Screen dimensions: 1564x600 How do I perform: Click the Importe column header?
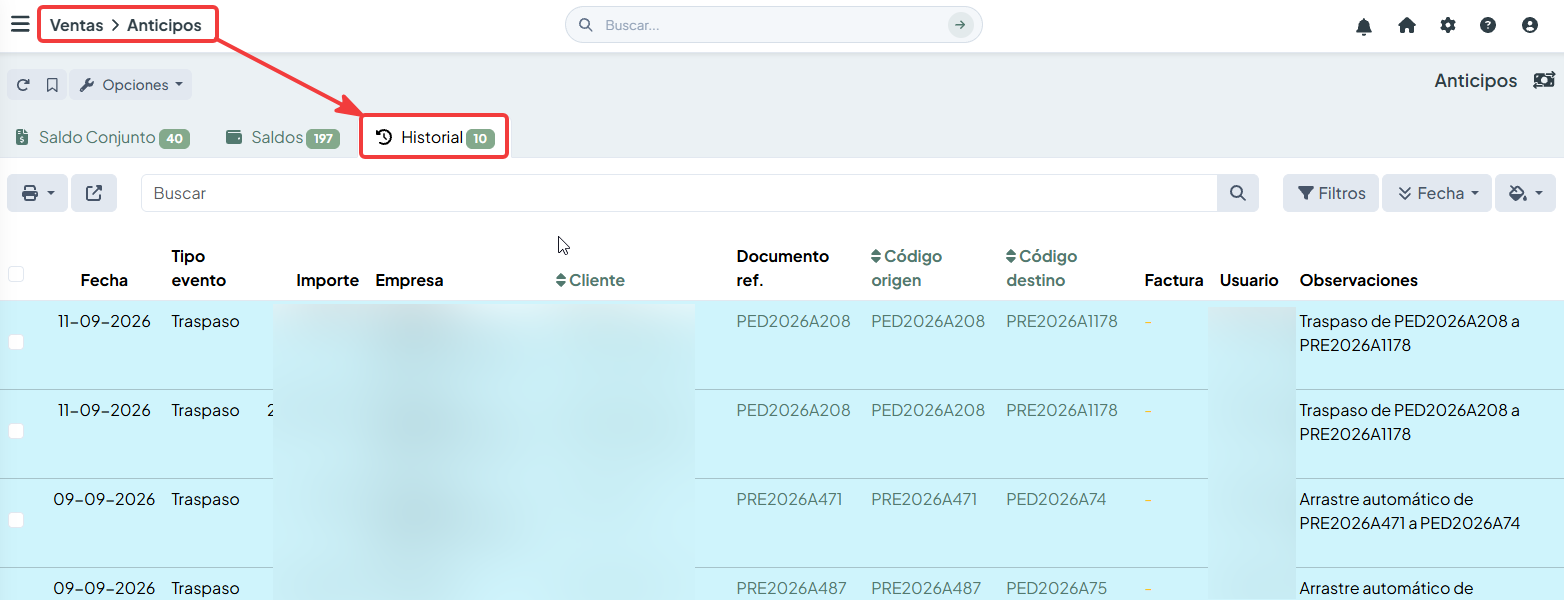(328, 281)
